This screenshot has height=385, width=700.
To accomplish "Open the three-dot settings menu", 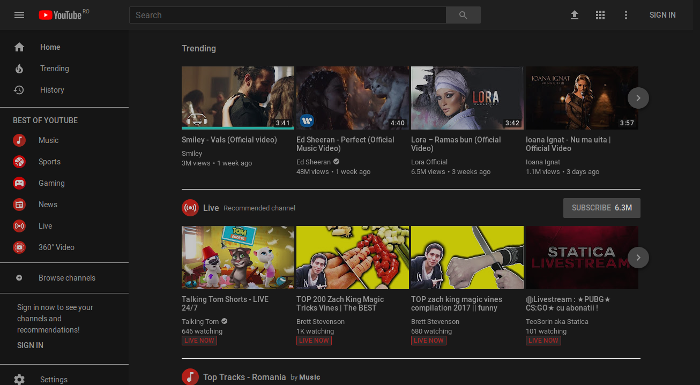I will click(x=626, y=15).
